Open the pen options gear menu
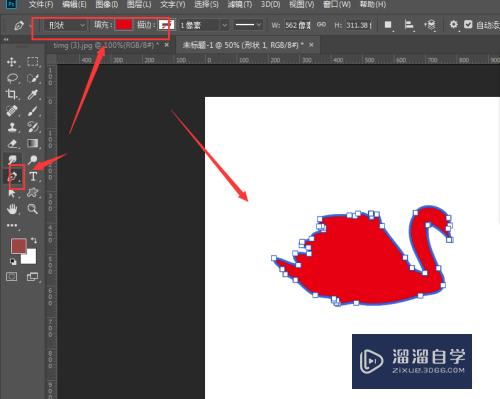The height and width of the screenshot is (399, 500). (x=453, y=25)
